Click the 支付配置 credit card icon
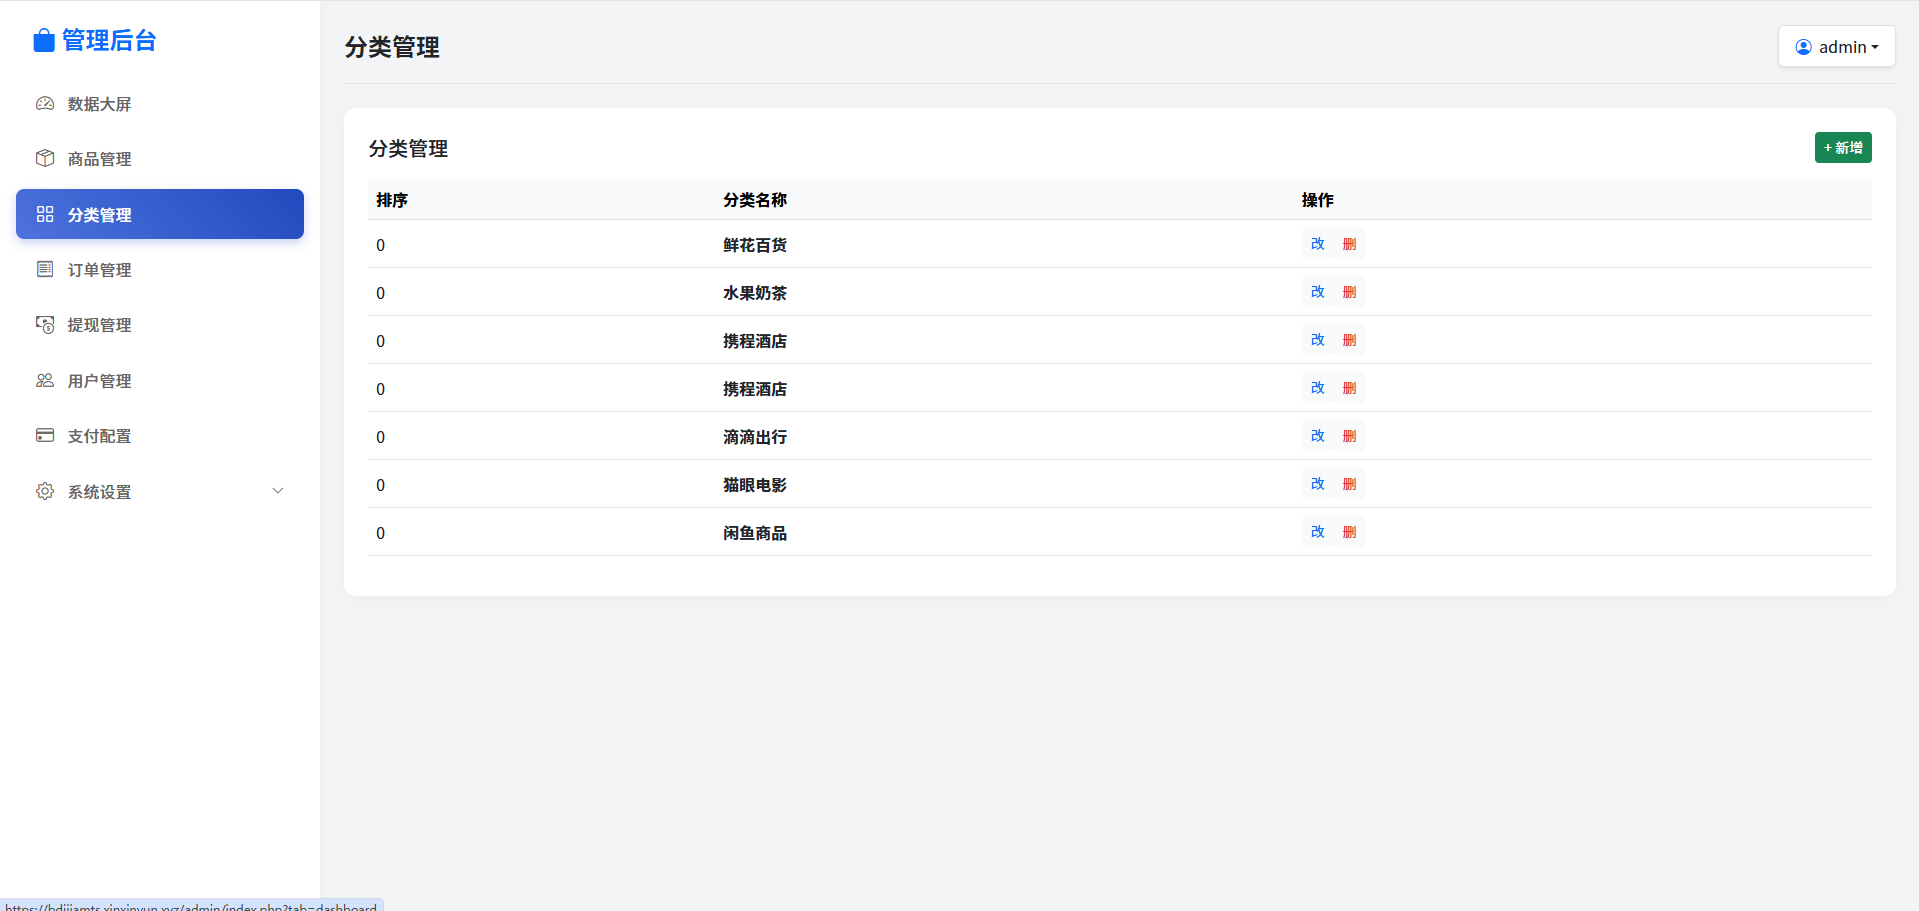1919x911 pixels. click(45, 436)
